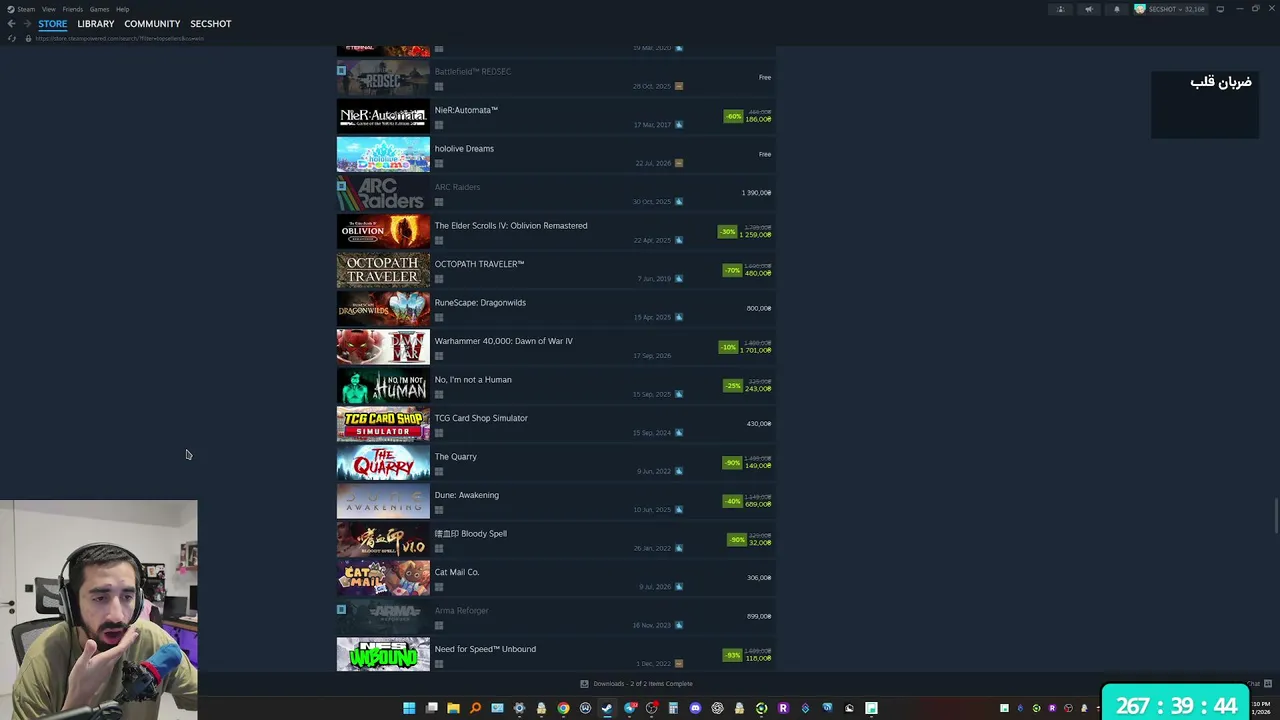Viewport: 1280px width, 720px height.
Task: Click the Windows platform icon under The Quarry
Action: tap(439, 471)
